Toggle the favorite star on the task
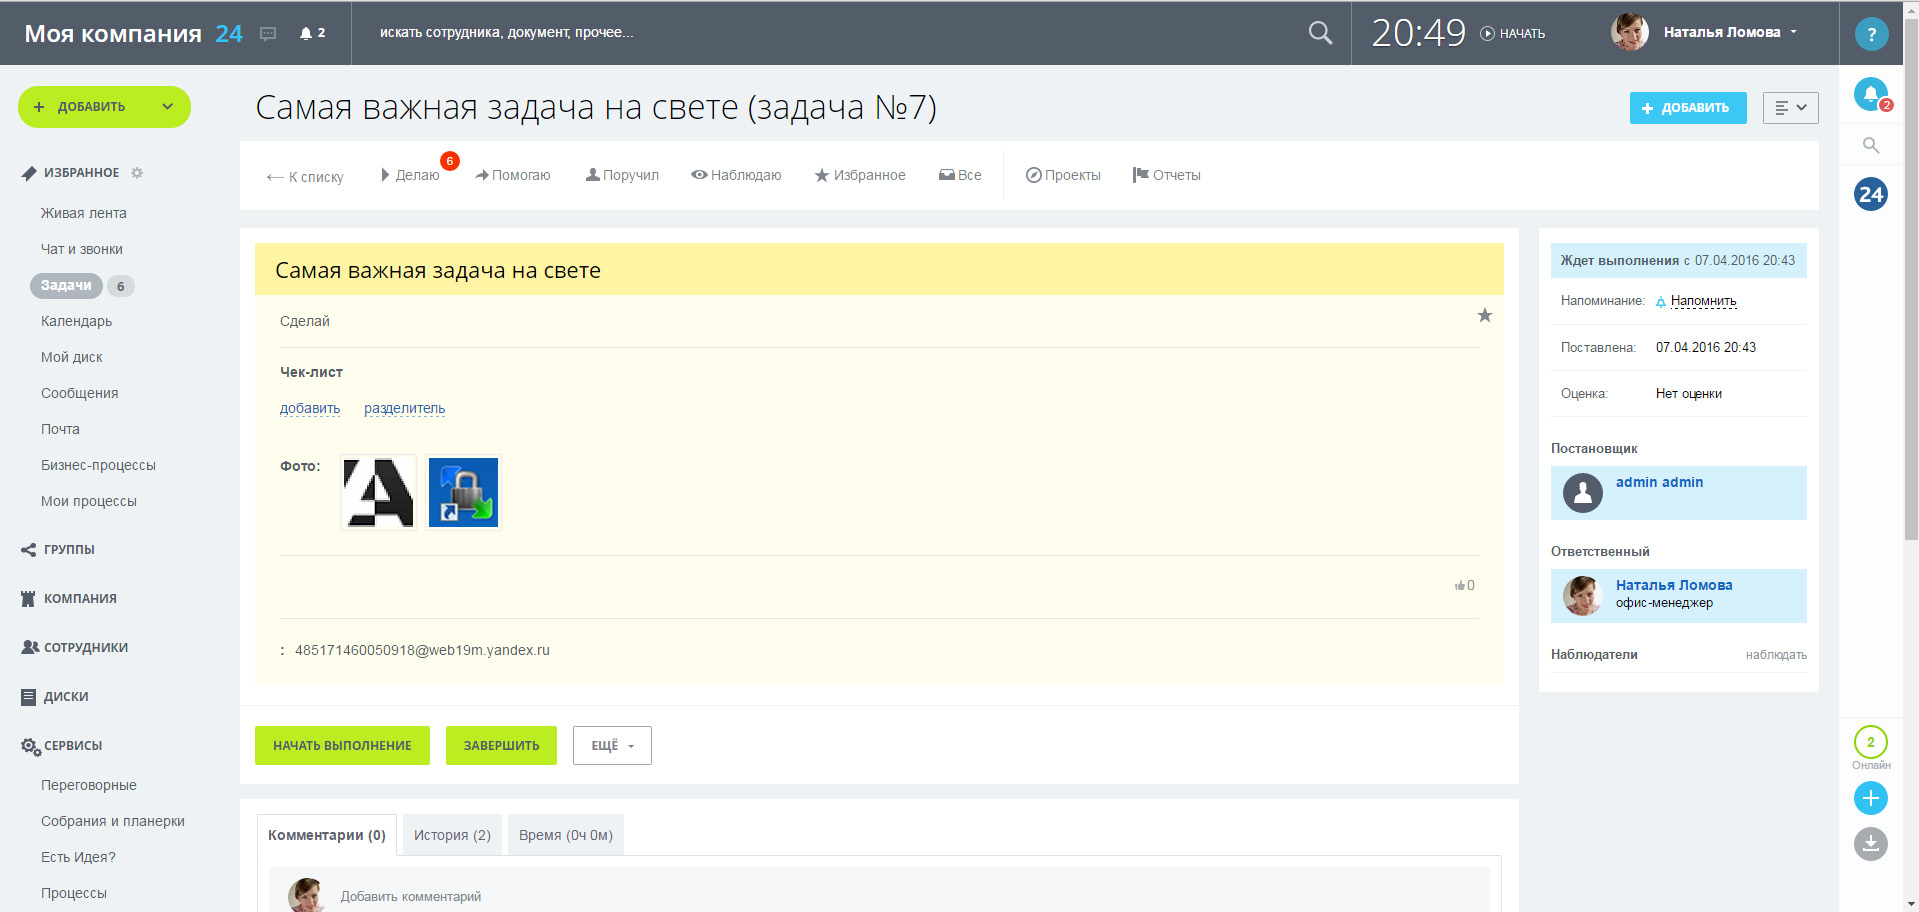The width and height of the screenshot is (1919, 912). (x=1484, y=316)
